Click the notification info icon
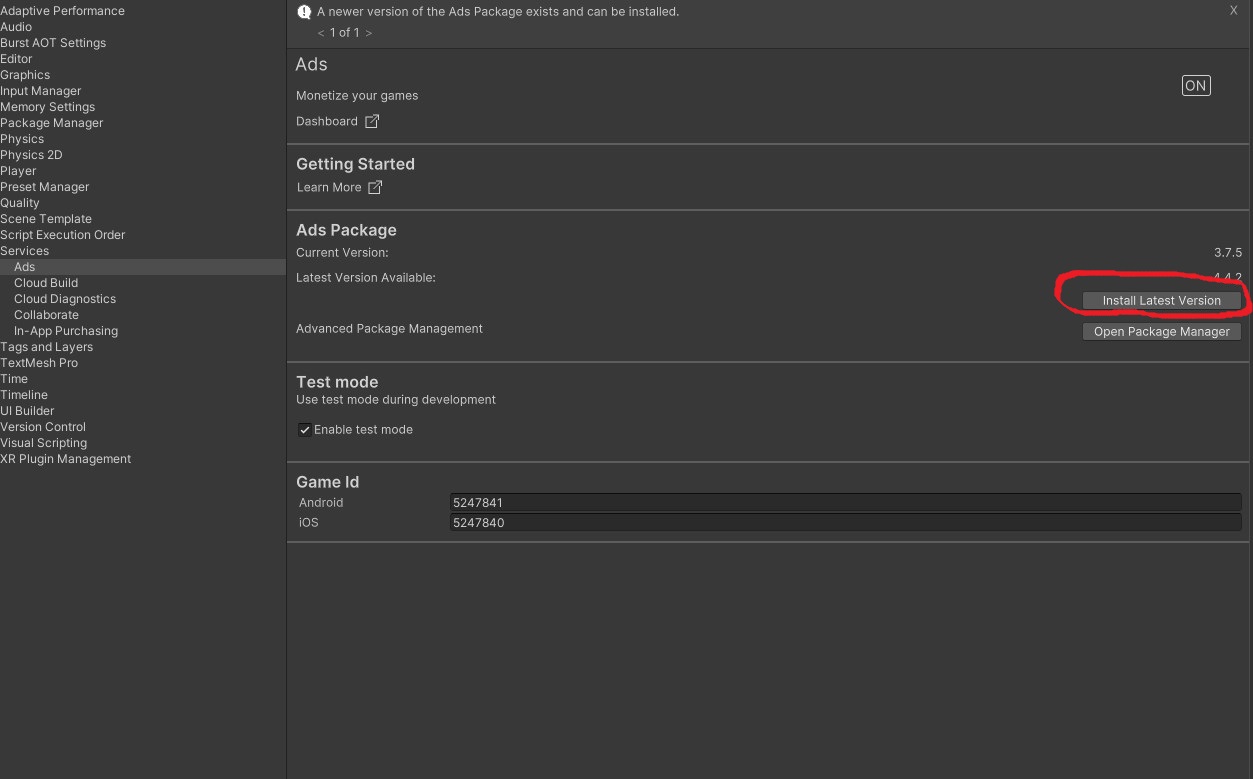Image resolution: width=1253 pixels, height=779 pixels. (304, 12)
